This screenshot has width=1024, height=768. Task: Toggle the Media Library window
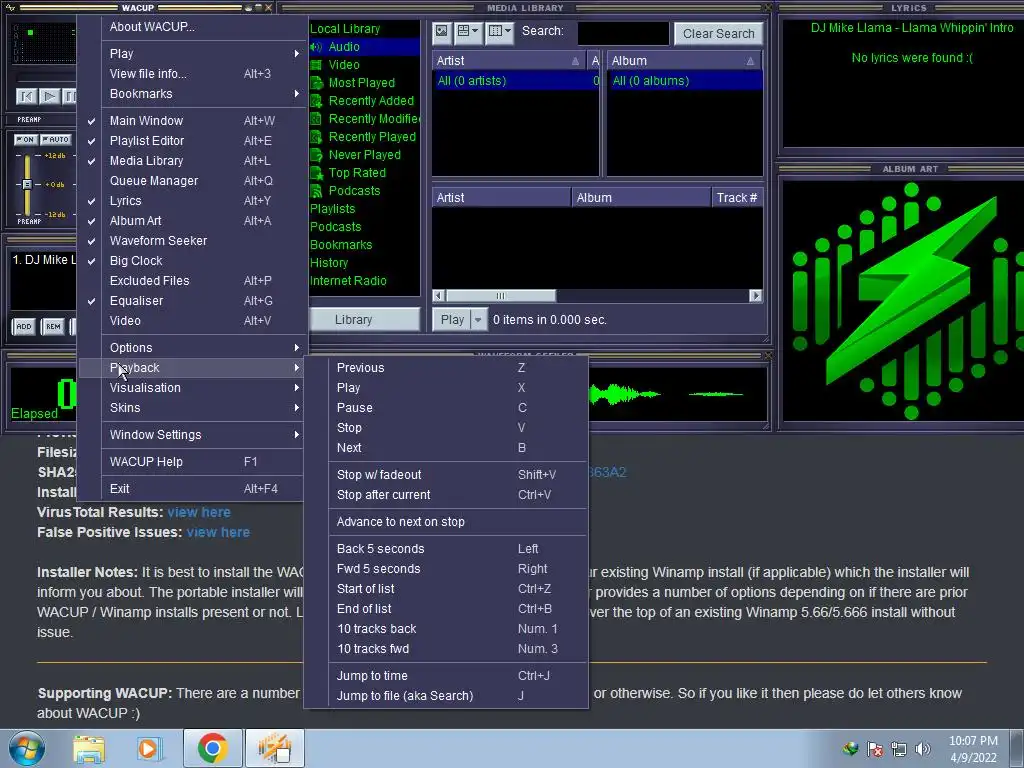coord(193,161)
